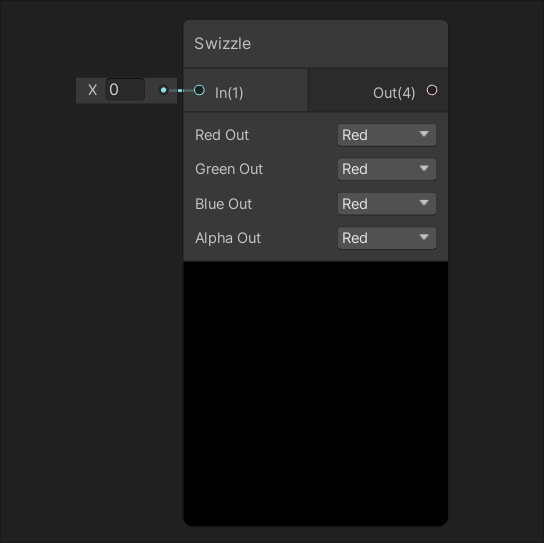Click the arrow on the Red Out dropdown
544x543 pixels.
point(424,134)
